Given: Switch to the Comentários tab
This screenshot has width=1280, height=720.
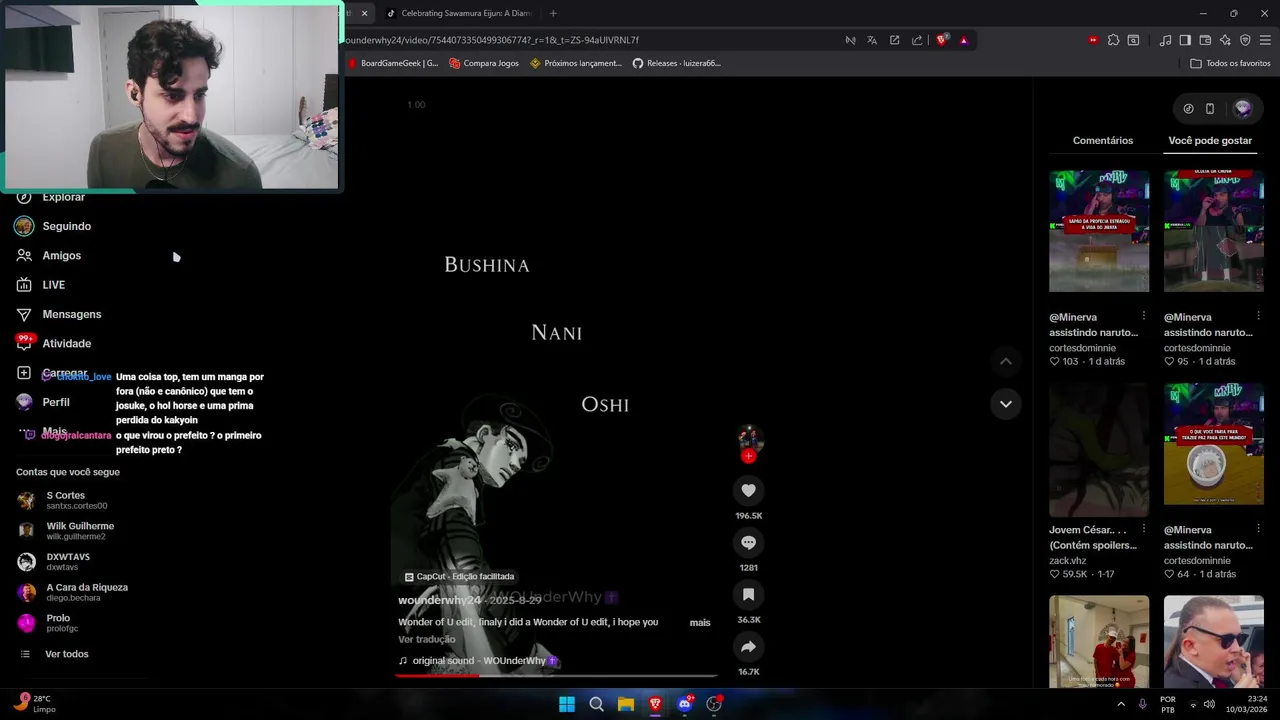Looking at the screenshot, I should (1103, 140).
